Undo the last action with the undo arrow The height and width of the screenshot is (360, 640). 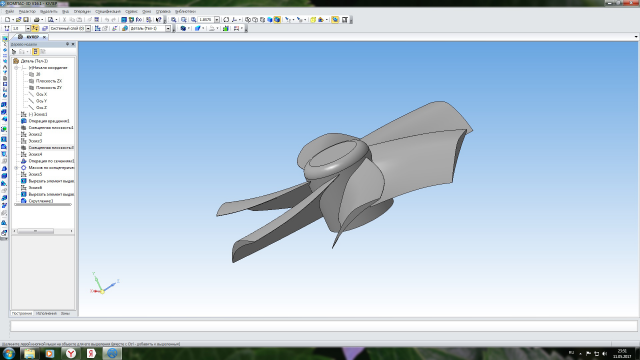pyautogui.click(x=107, y=20)
